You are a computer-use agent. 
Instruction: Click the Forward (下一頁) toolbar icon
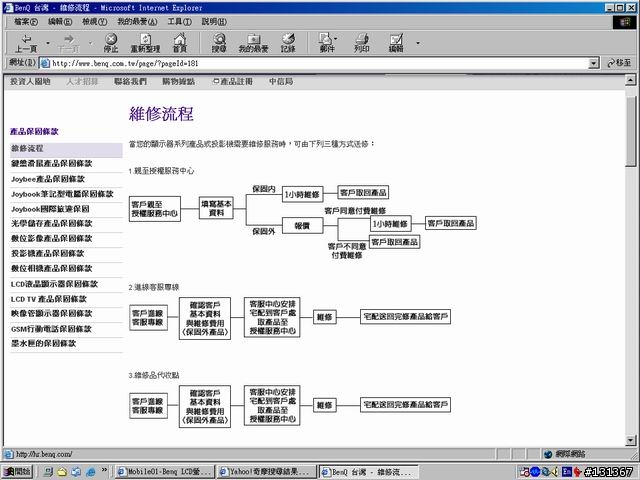point(69,43)
